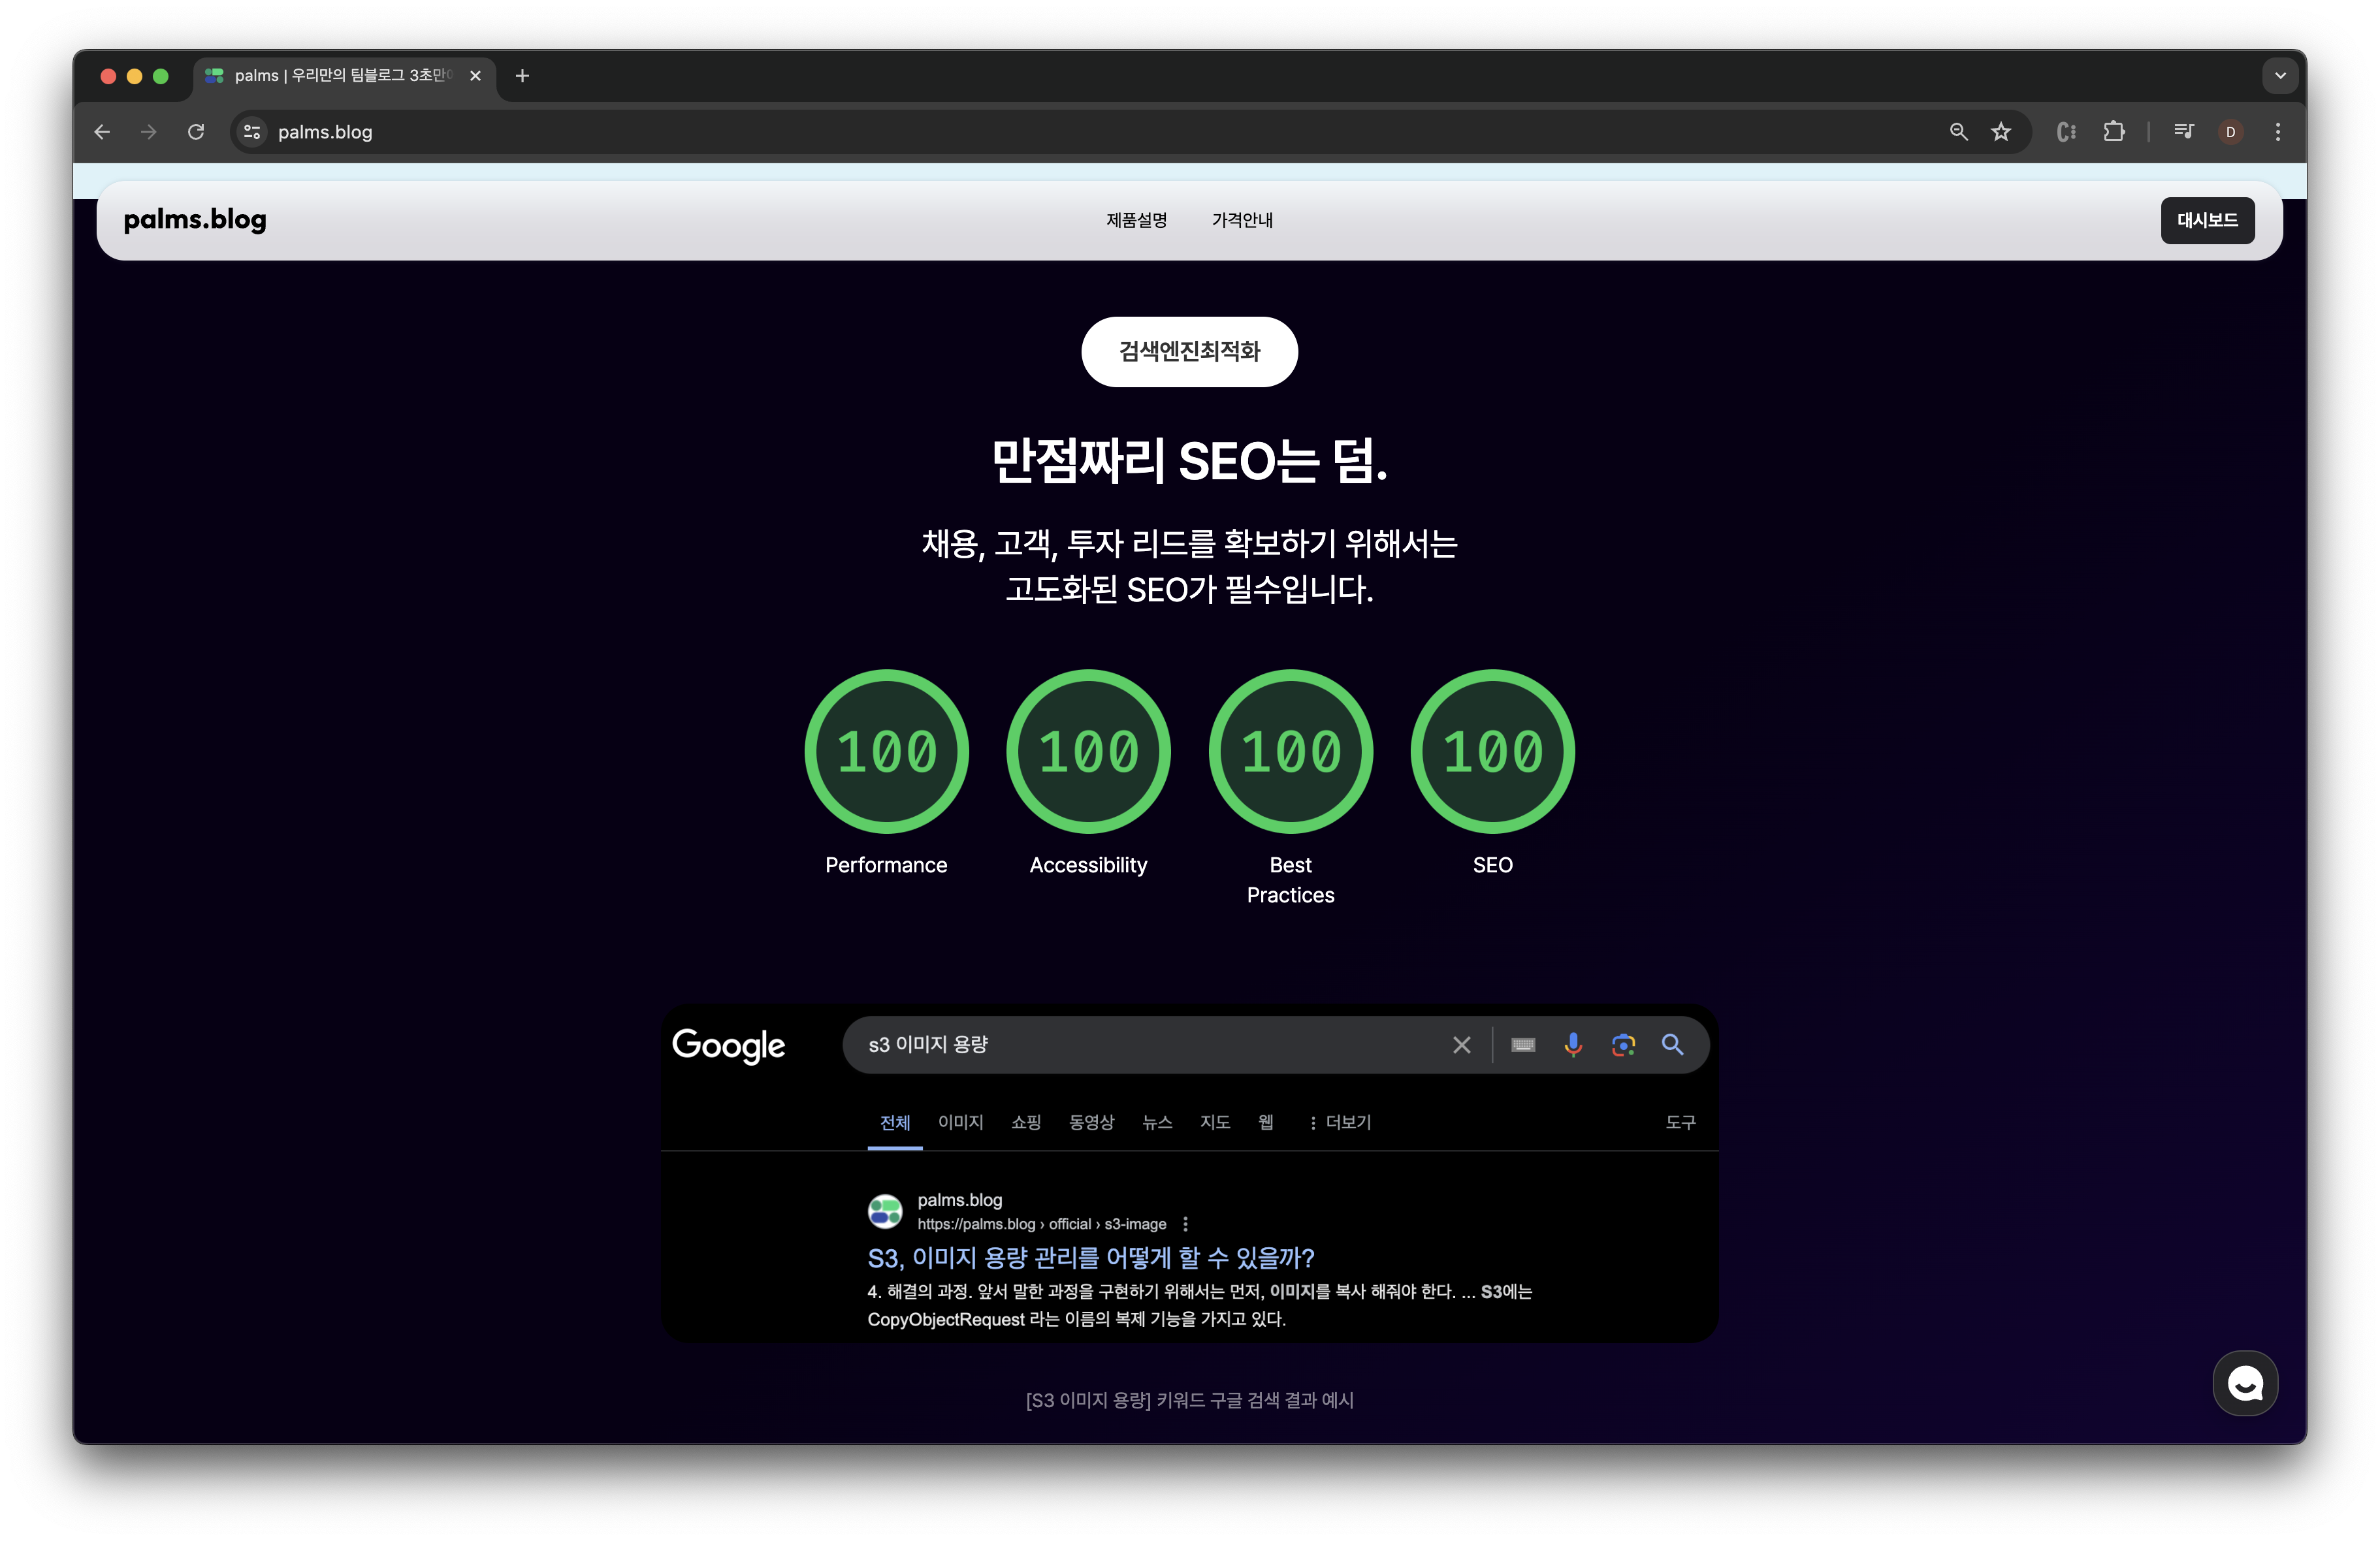Click the browser extensions puzzle icon

[x=2114, y=131]
